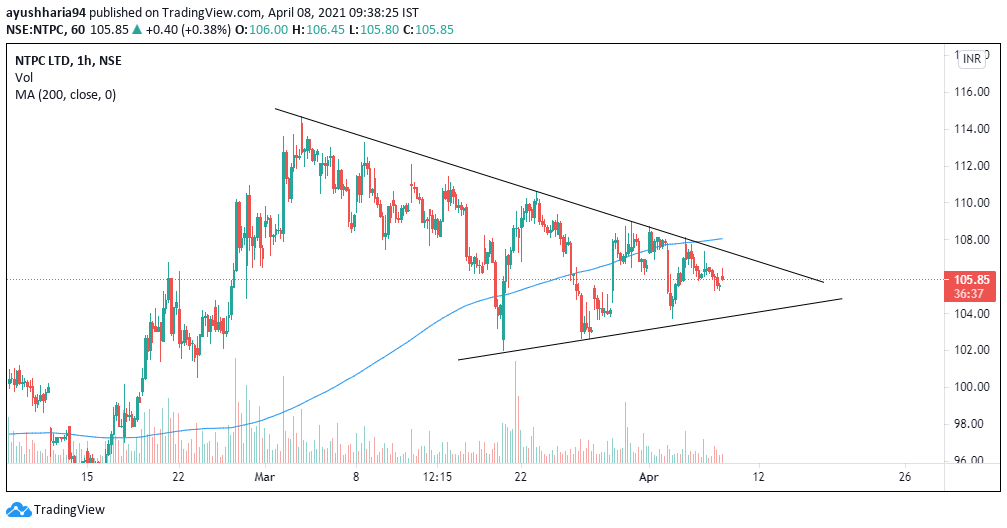The image size is (1007, 528).
Task: Click the green up-arrow next to 105.85 in header
Action: click(137, 30)
